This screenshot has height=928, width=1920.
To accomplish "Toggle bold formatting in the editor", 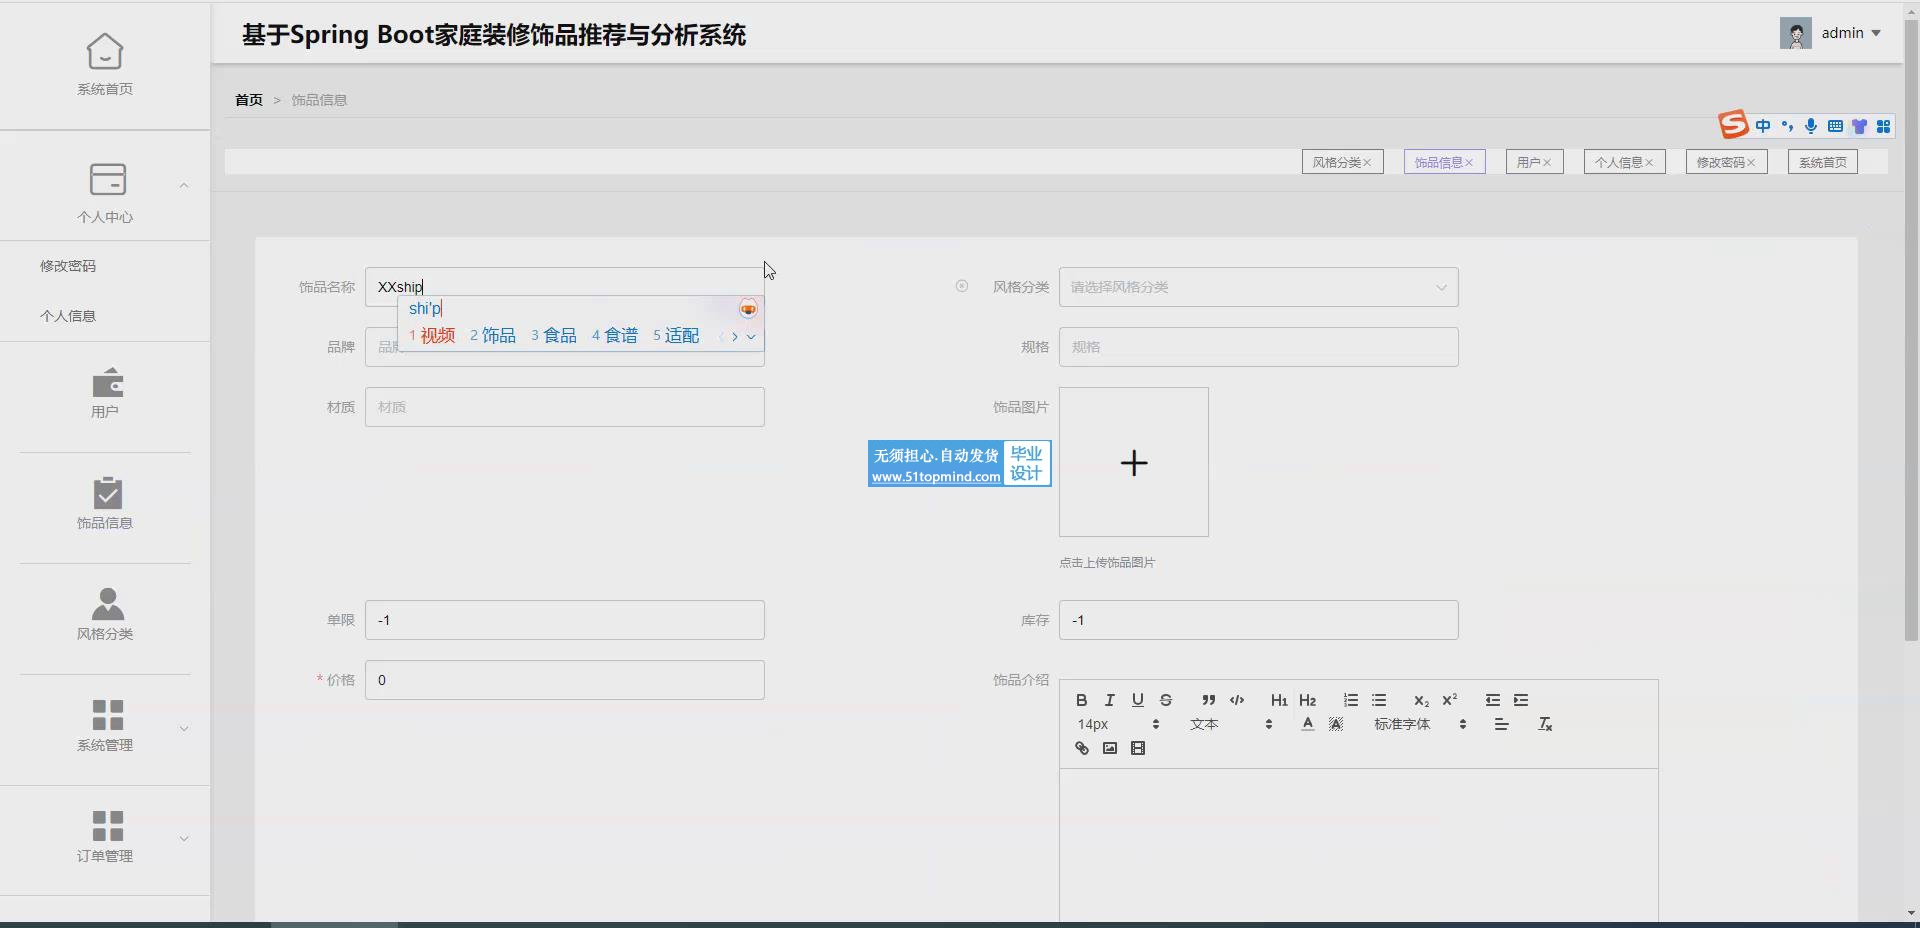I will [x=1081, y=700].
